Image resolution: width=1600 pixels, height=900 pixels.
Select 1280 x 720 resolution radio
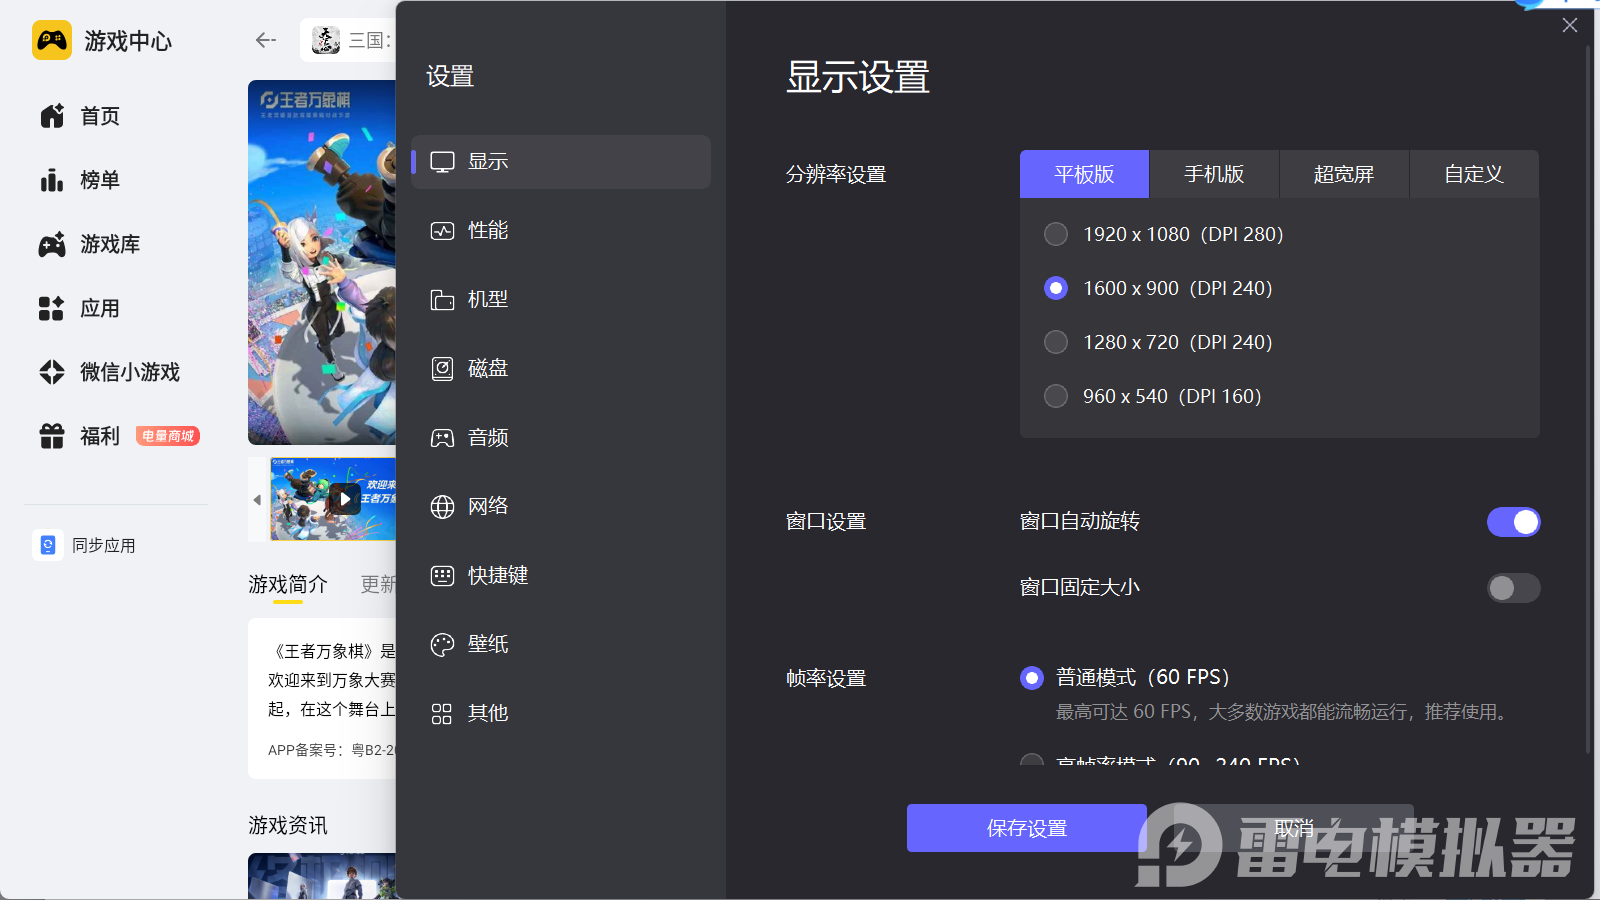click(1056, 342)
